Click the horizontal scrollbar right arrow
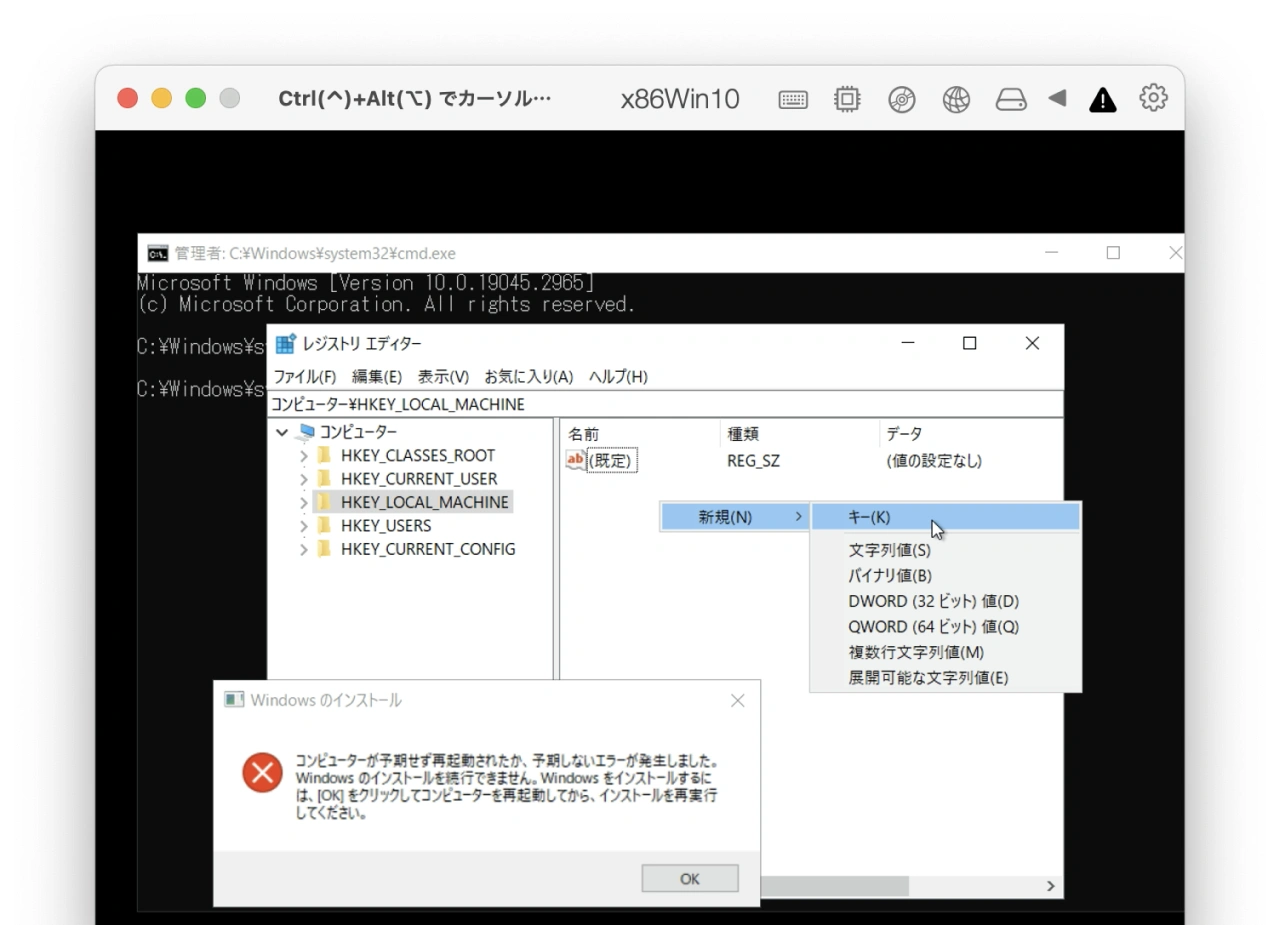The height and width of the screenshot is (925, 1280). click(1050, 886)
